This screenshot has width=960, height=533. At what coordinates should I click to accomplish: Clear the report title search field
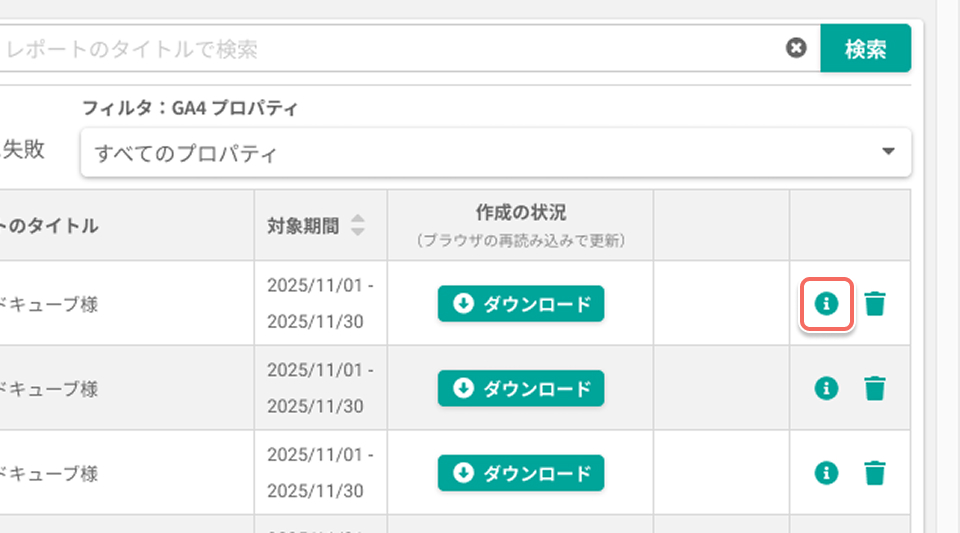tap(796, 48)
